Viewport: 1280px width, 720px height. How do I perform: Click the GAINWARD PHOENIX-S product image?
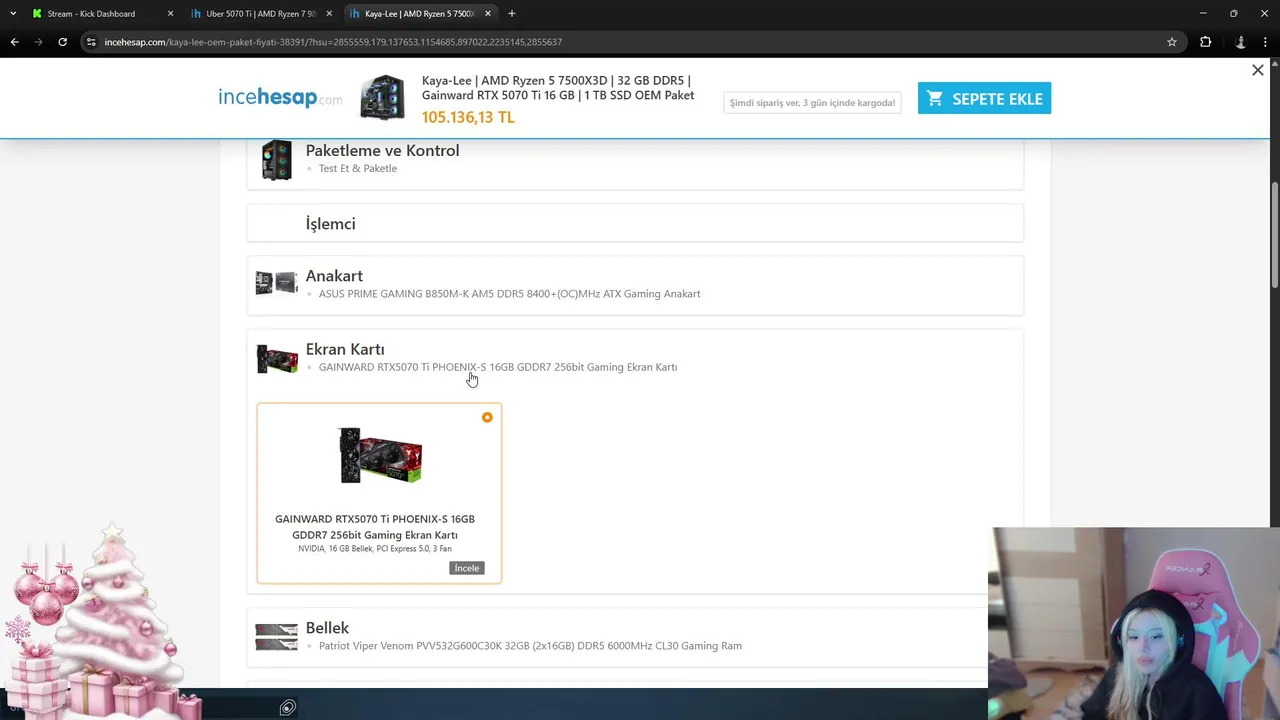381,456
